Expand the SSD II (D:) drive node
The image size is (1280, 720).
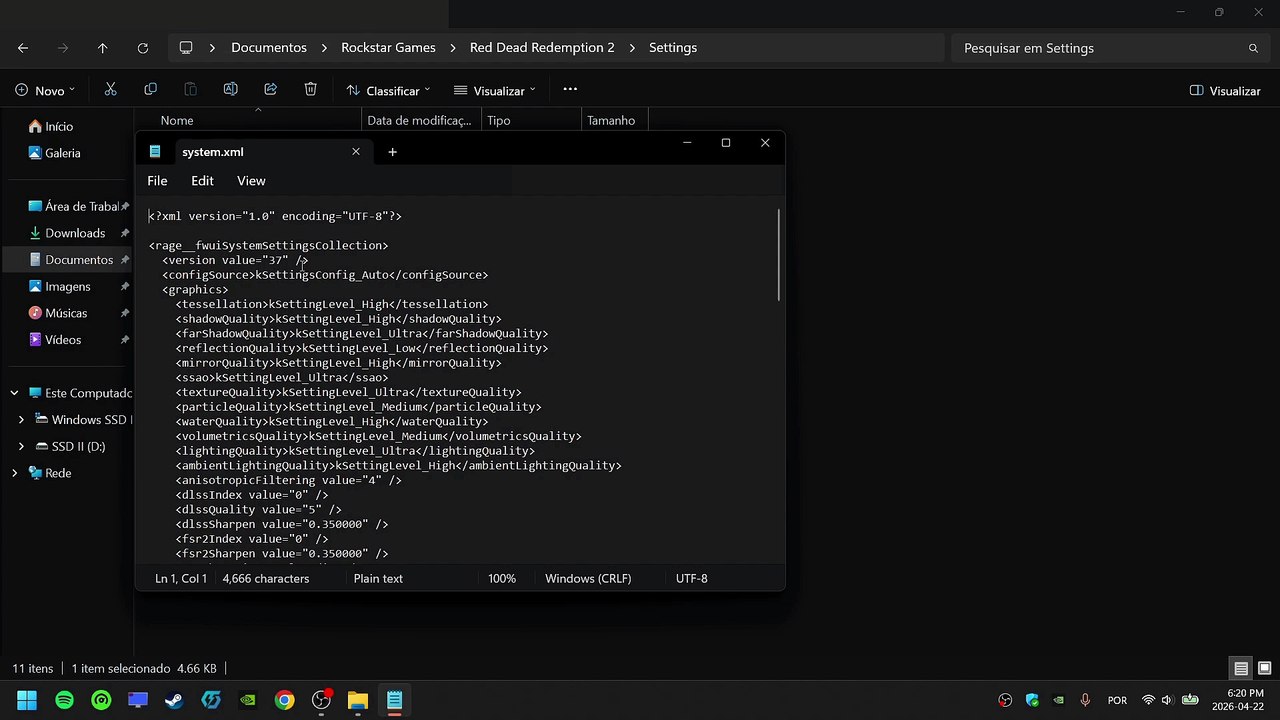(22, 446)
